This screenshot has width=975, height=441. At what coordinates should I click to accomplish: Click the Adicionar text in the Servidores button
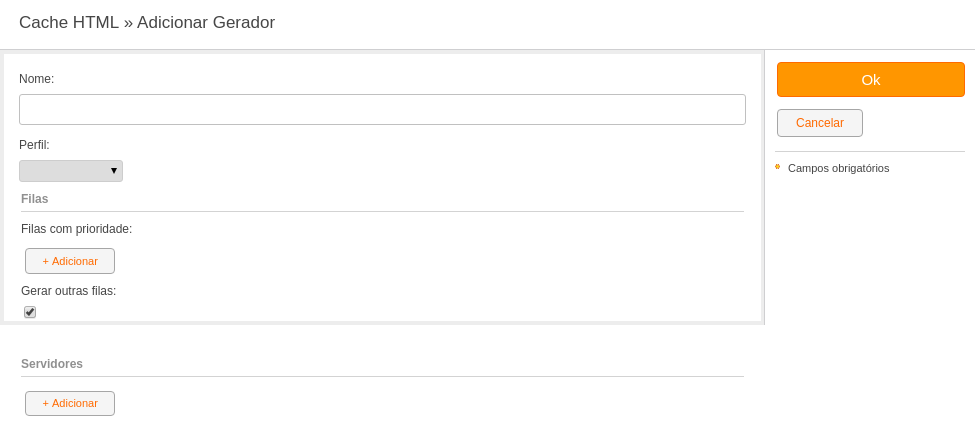[75, 404]
